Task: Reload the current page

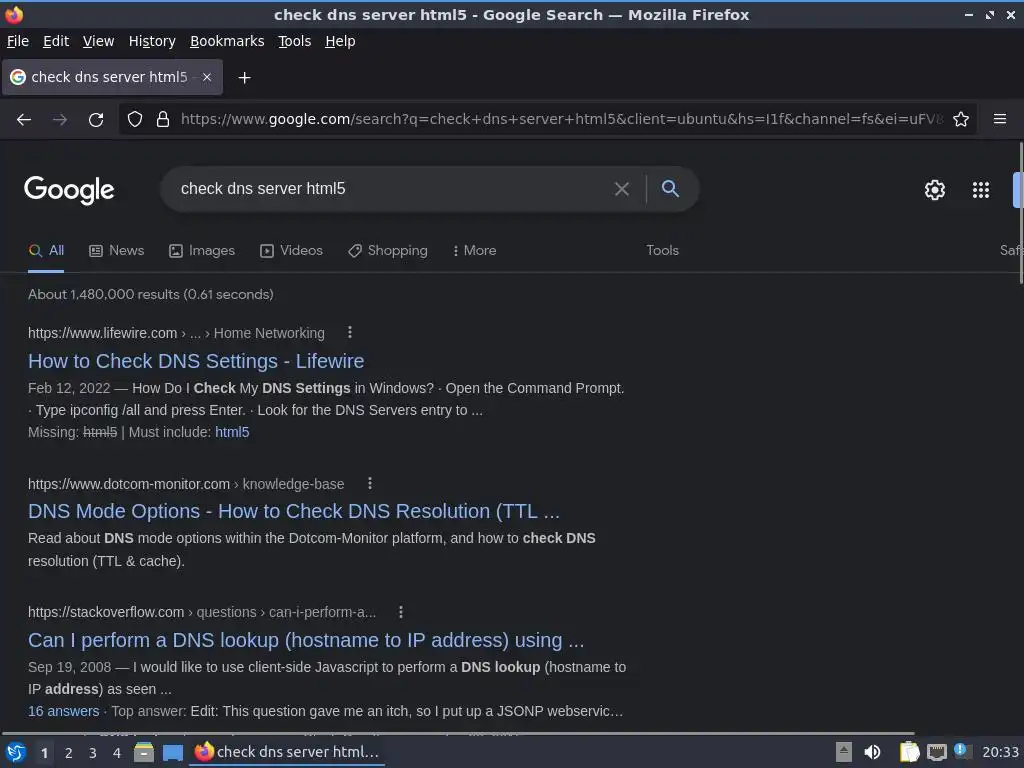Action: 96,120
